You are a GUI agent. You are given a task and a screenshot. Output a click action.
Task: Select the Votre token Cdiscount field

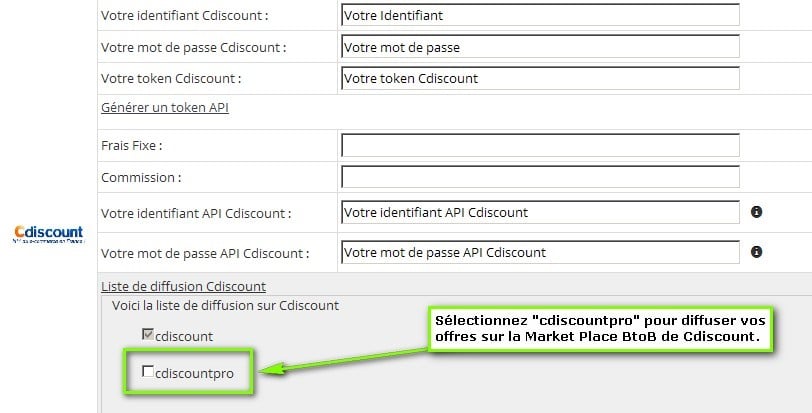coord(540,78)
